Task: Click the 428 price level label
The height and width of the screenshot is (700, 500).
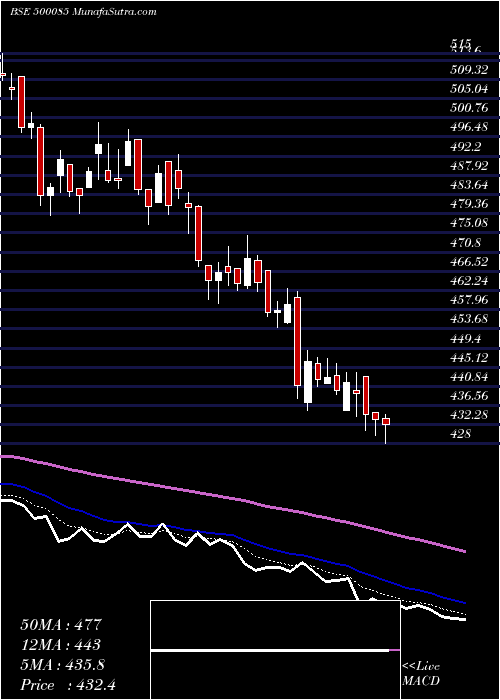Action: point(461,433)
